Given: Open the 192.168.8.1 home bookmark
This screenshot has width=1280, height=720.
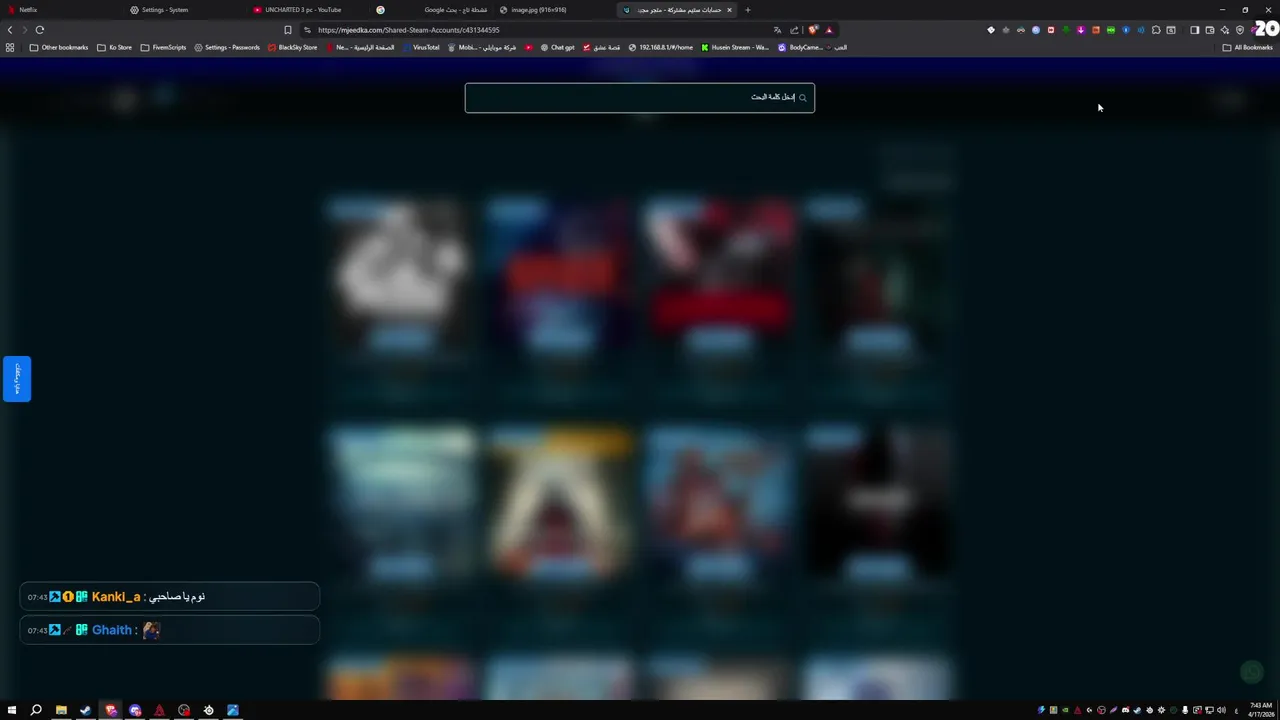Looking at the screenshot, I should (x=661, y=47).
